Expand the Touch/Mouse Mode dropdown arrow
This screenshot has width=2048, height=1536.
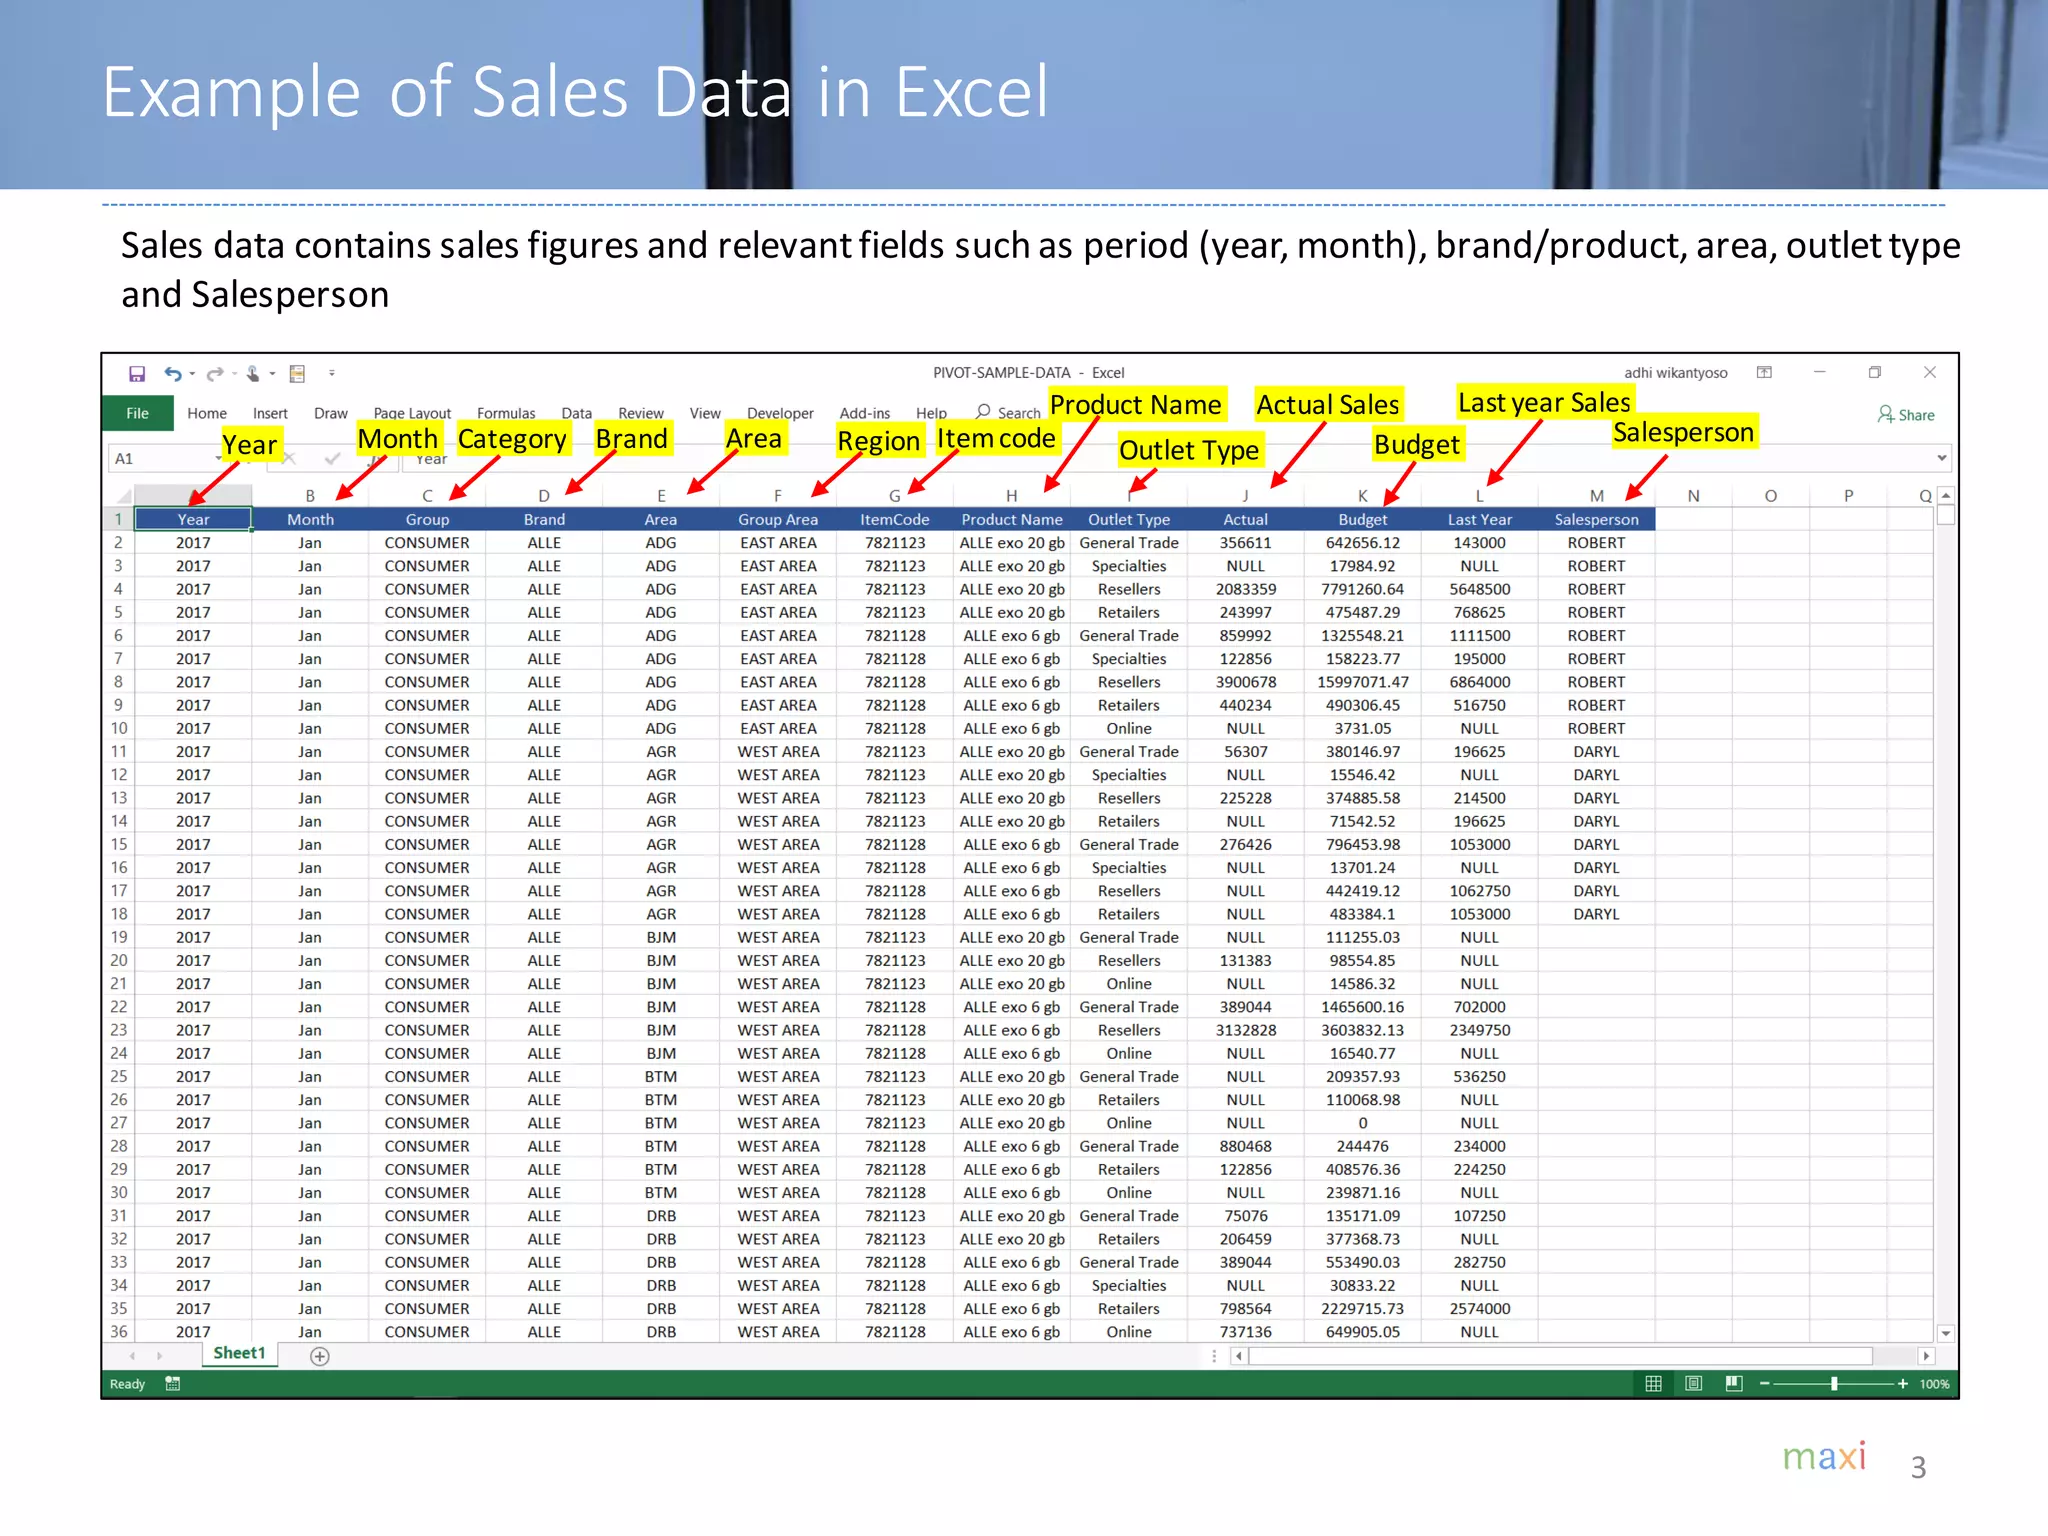pyautogui.click(x=272, y=374)
